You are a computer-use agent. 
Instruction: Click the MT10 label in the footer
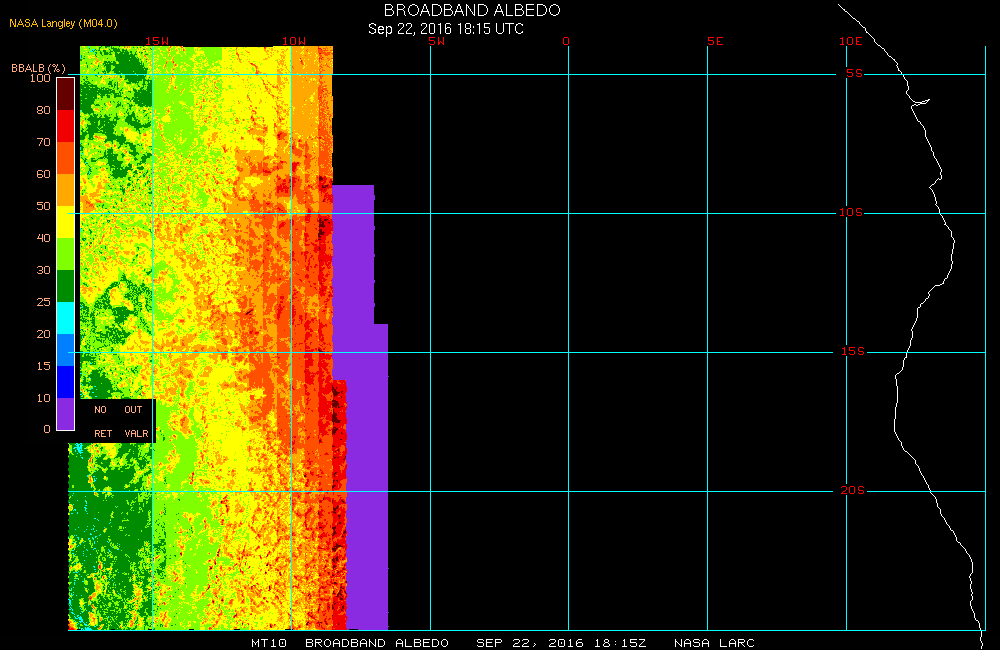270,642
